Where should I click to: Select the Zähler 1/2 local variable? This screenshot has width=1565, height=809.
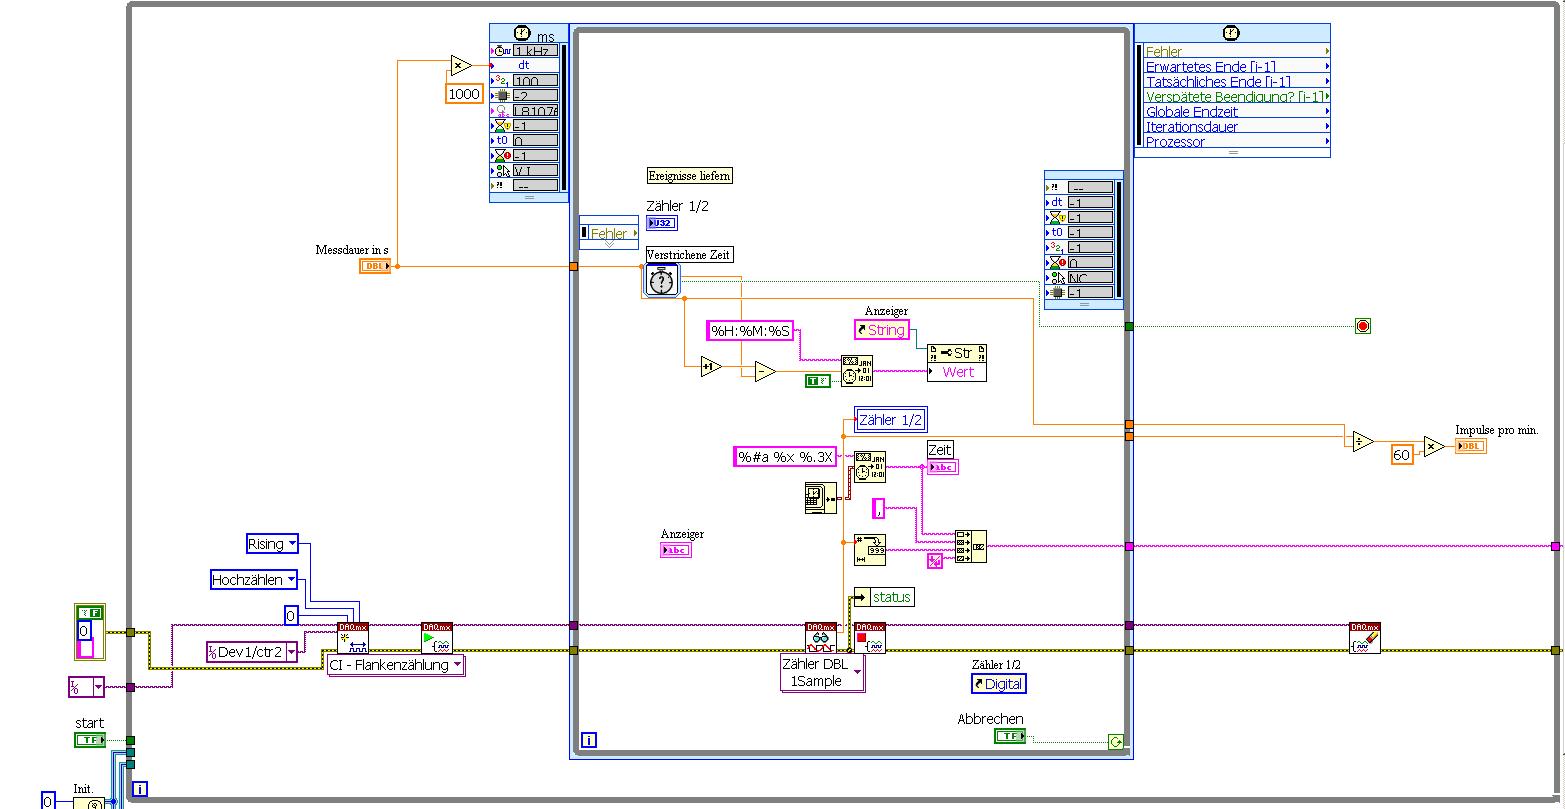pos(890,420)
